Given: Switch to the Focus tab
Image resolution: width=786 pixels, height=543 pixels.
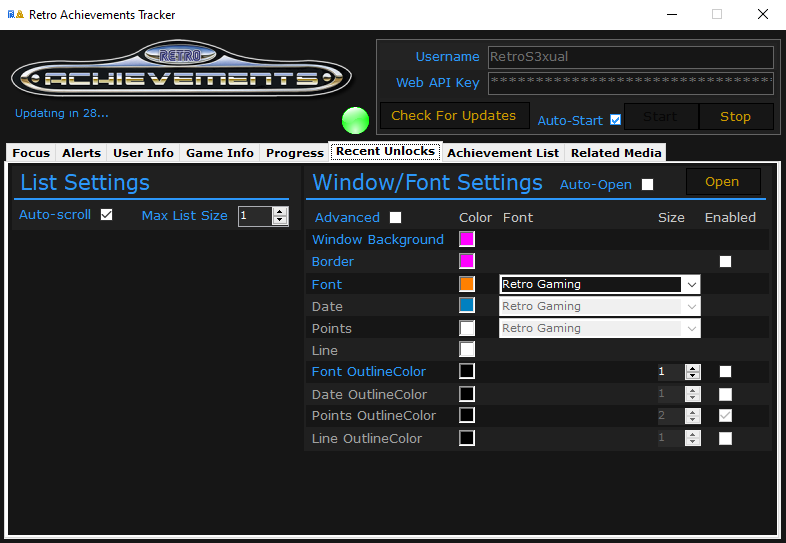Looking at the screenshot, I should [x=31, y=153].
